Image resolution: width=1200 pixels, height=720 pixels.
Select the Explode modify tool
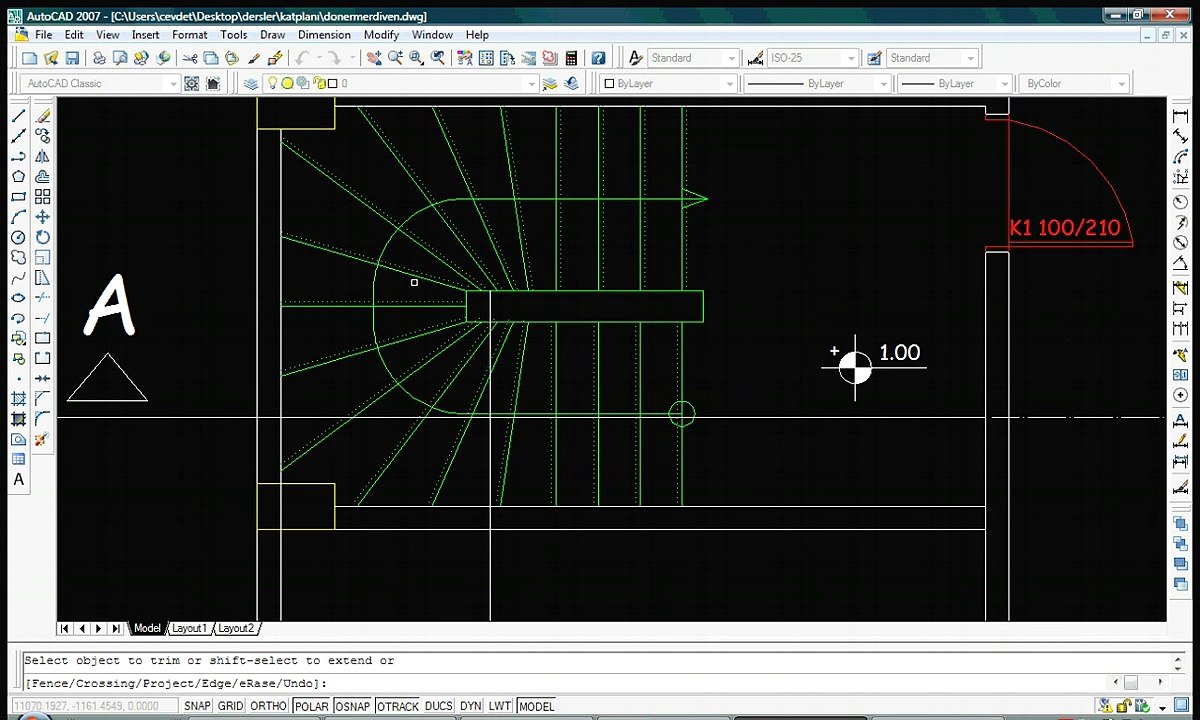(x=42, y=439)
